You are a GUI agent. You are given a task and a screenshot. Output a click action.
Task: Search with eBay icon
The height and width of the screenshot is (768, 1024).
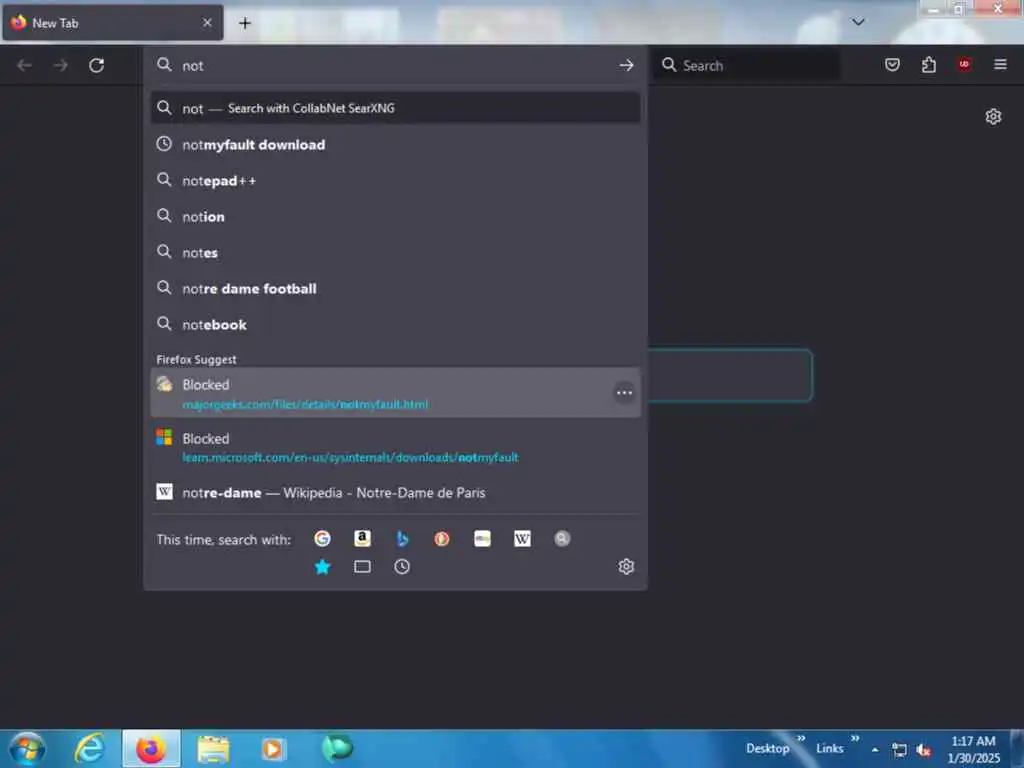tap(482, 538)
